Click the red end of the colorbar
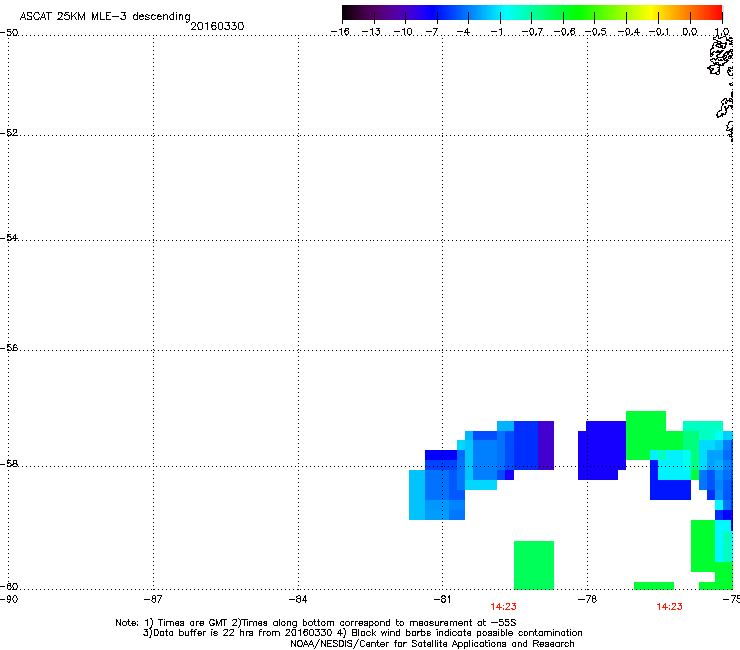The height and width of the screenshot is (650, 740). point(715,13)
